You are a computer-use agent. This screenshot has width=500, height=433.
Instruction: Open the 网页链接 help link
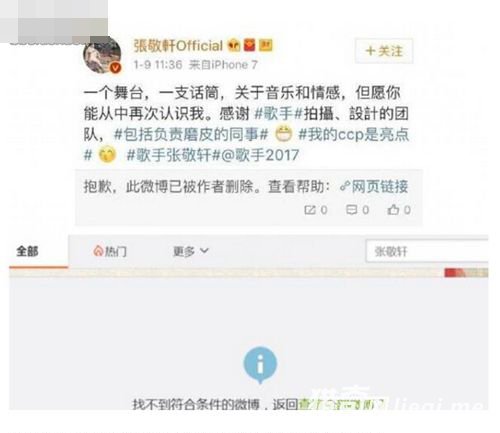tap(374, 186)
